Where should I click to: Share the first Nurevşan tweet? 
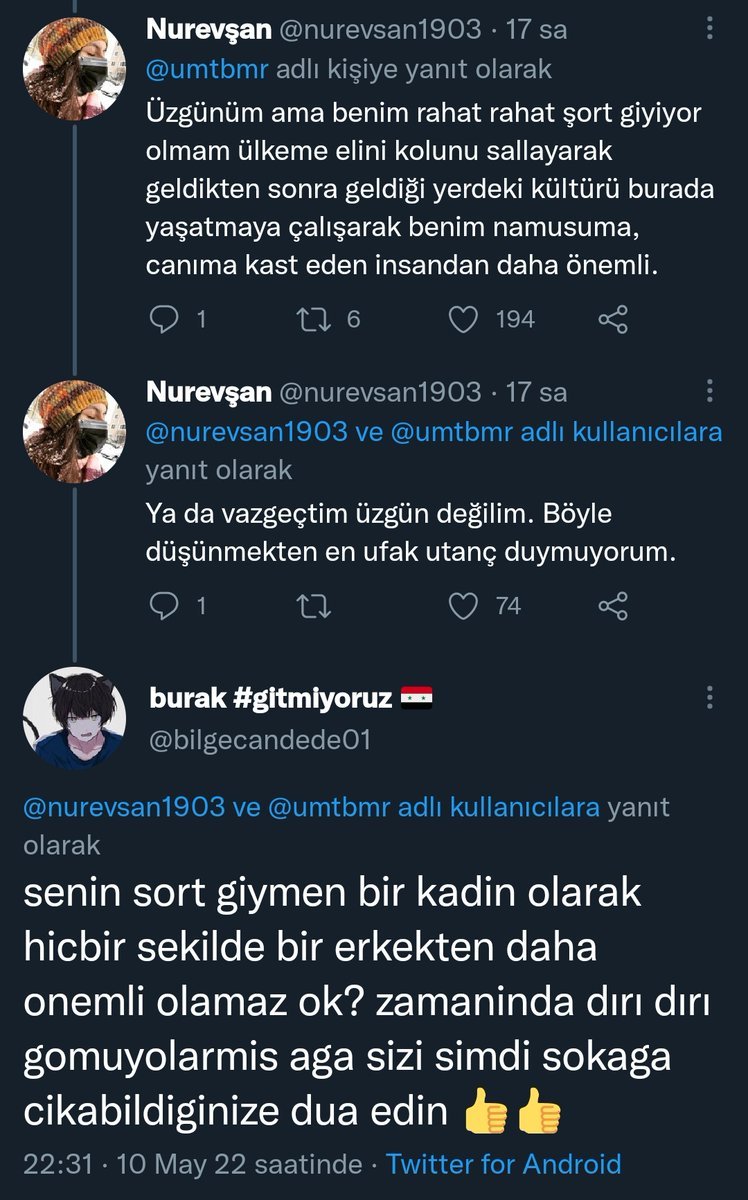point(612,319)
